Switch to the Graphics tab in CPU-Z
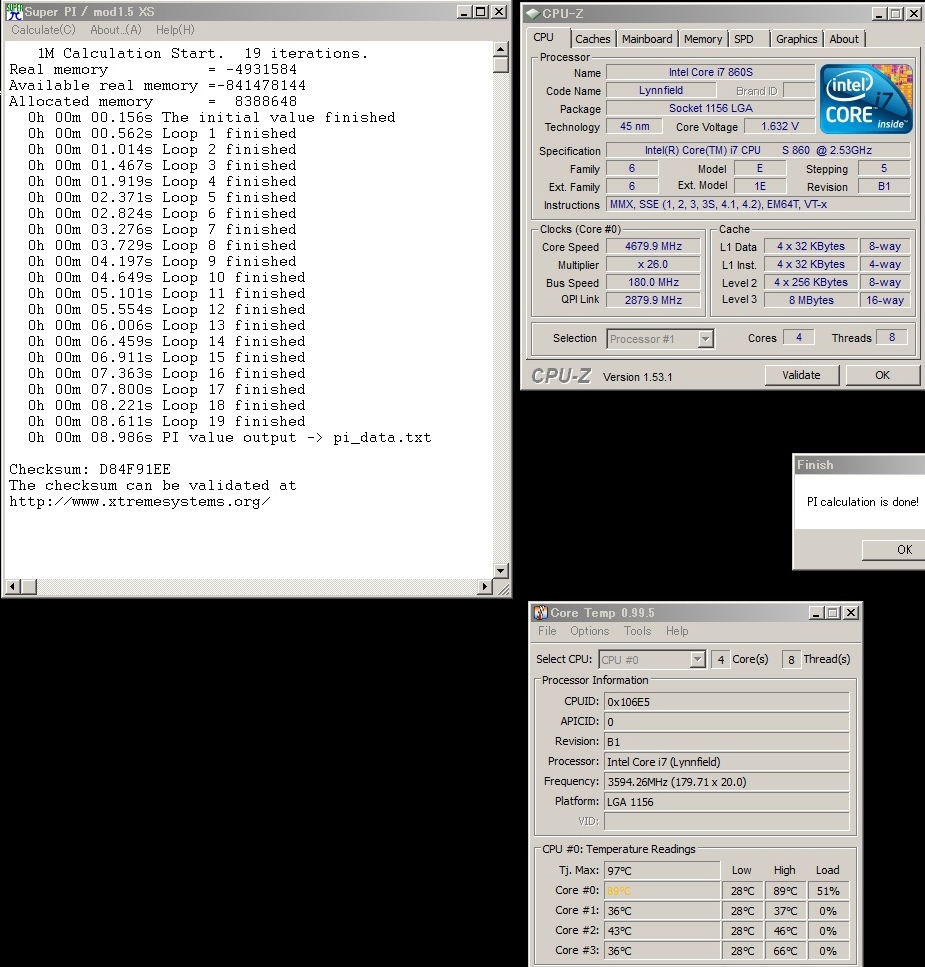Screen dimensions: 925x967 pyautogui.click(x=796, y=39)
